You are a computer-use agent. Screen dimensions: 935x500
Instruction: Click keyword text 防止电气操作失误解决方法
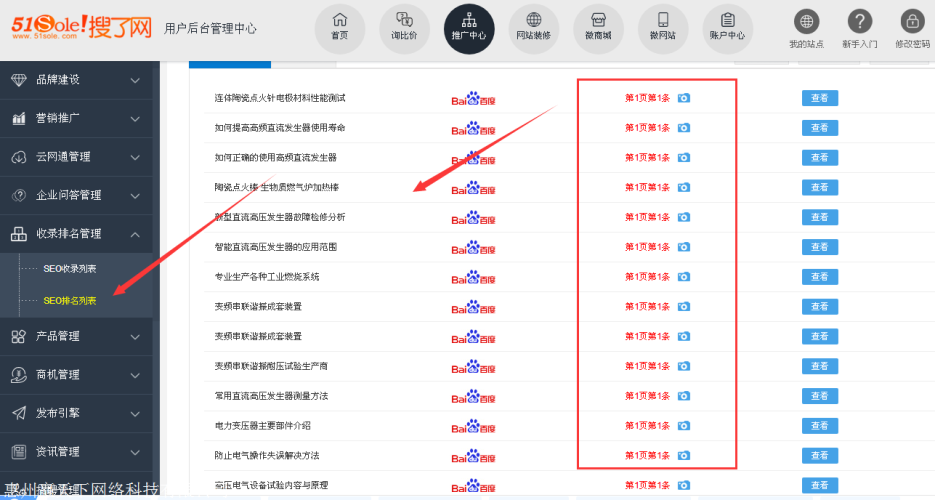click(267, 455)
